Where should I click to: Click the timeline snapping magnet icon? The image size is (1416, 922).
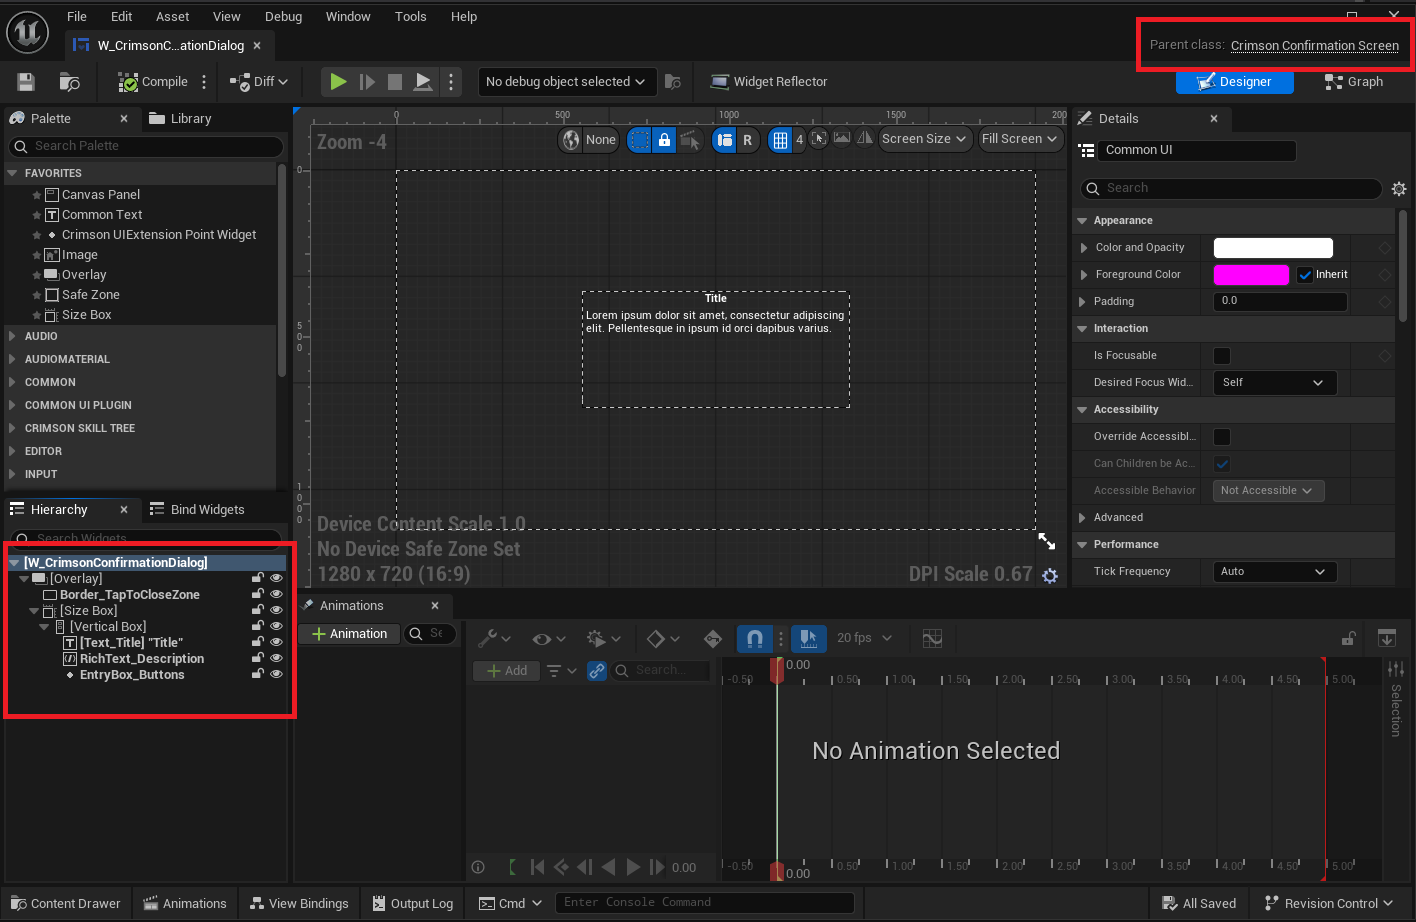[755, 638]
